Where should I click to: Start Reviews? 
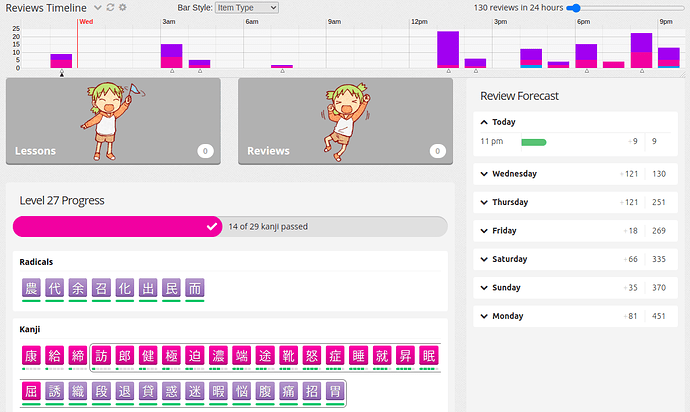[345, 121]
